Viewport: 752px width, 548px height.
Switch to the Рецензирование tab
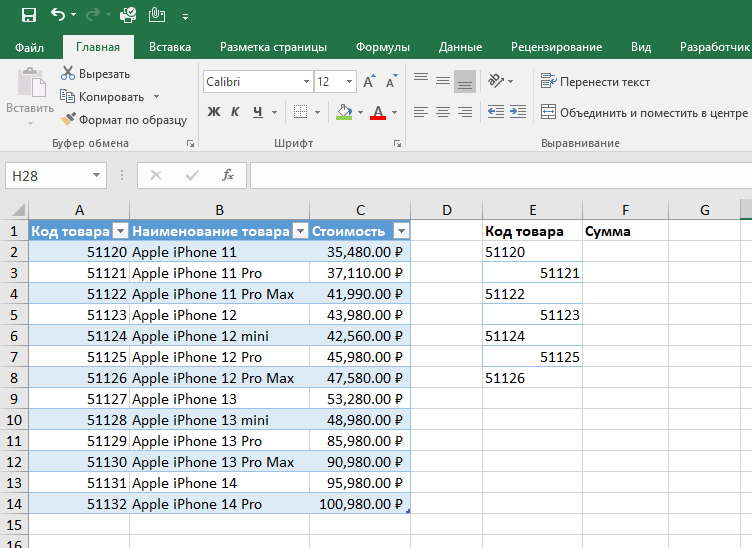[556, 47]
